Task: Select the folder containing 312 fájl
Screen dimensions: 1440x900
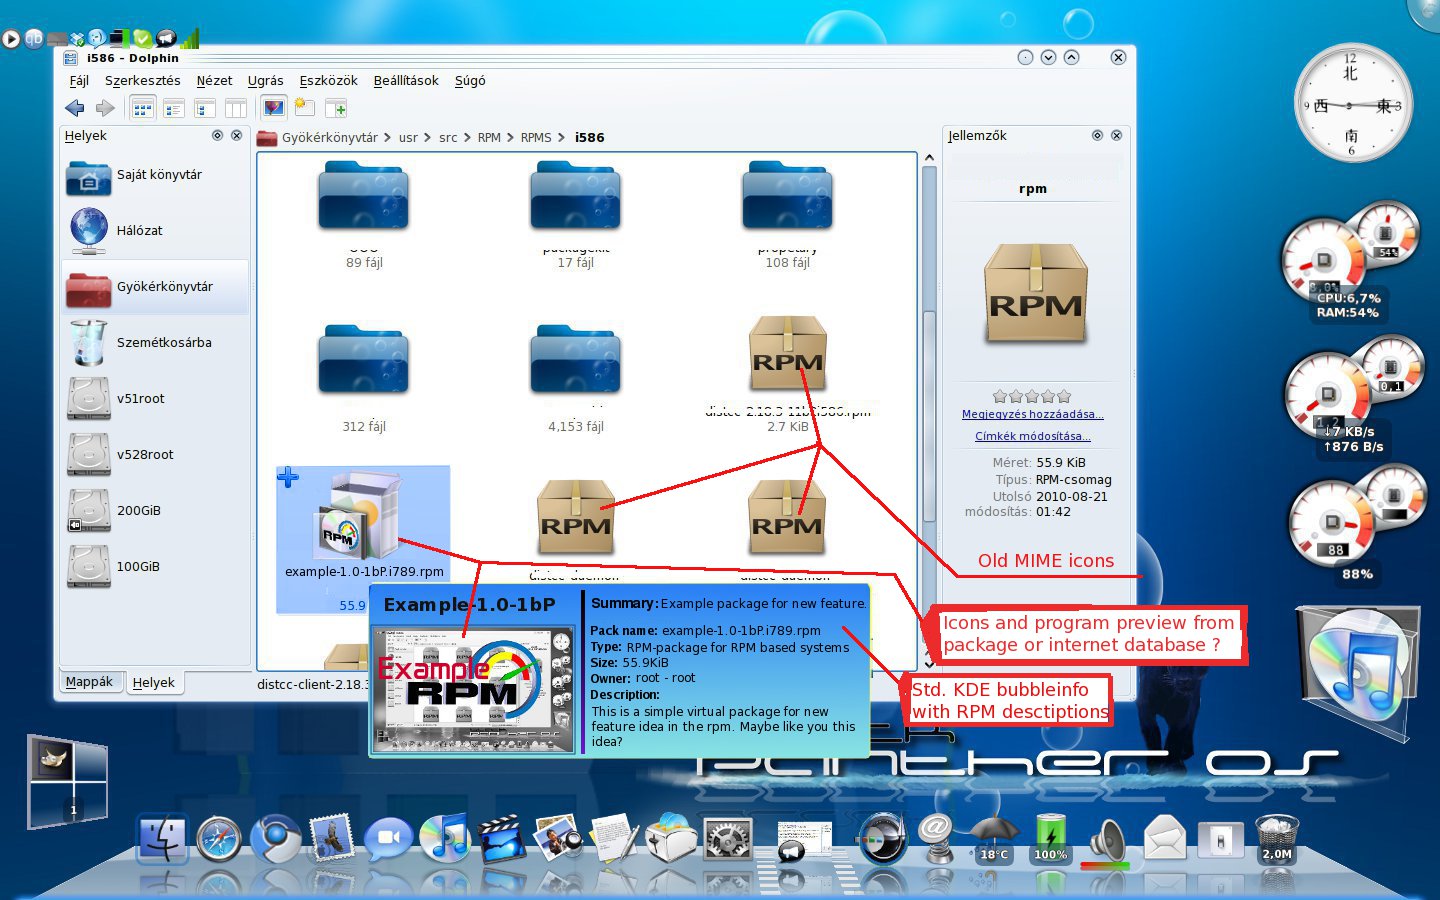Action: (364, 359)
